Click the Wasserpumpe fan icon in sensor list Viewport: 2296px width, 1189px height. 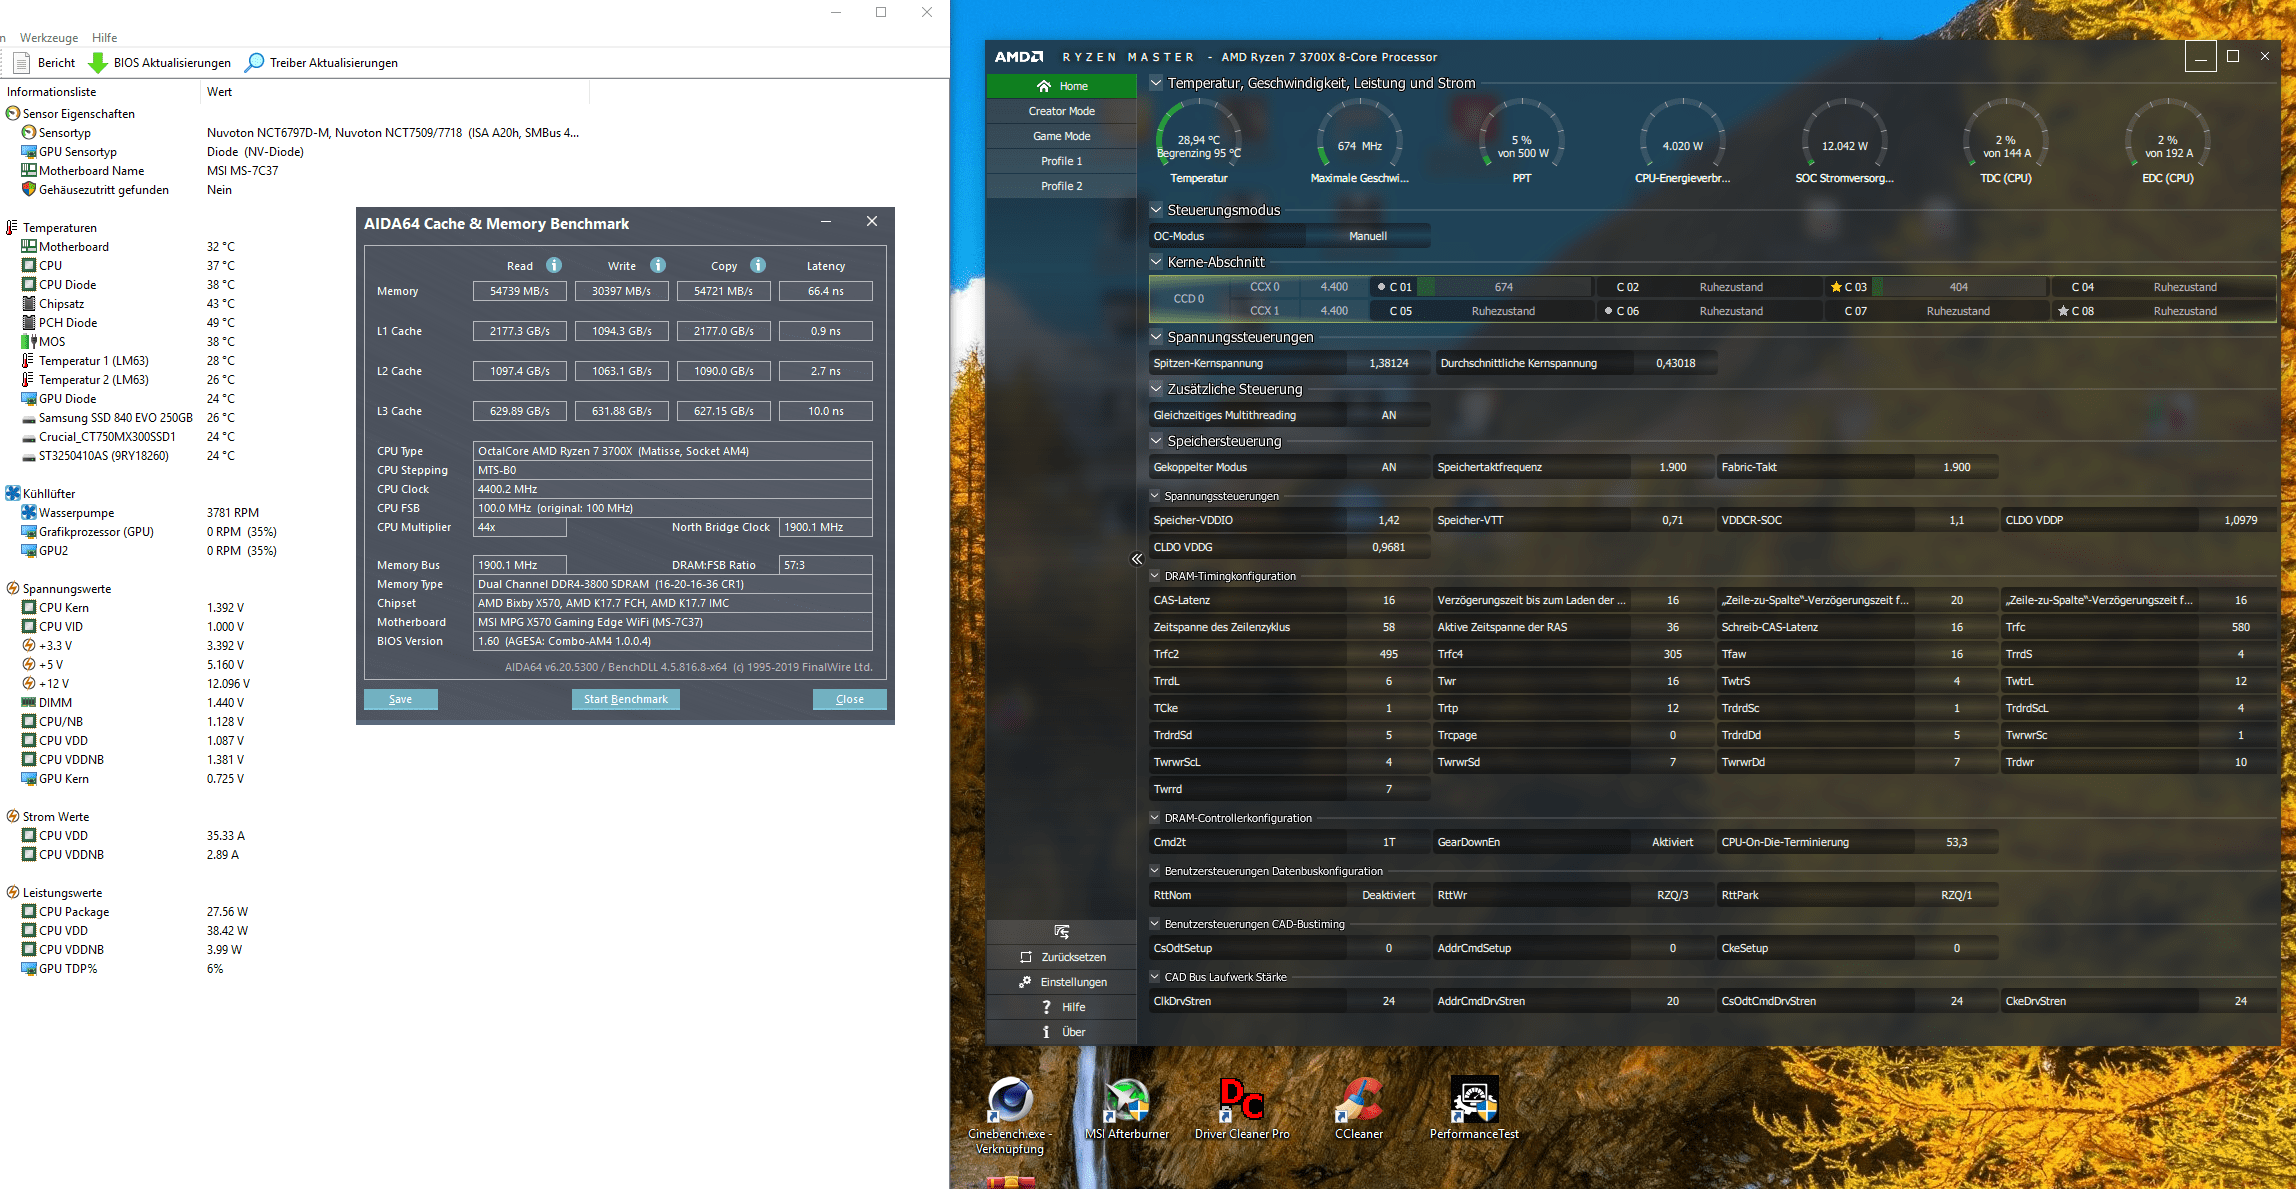[x=29, y=513]
